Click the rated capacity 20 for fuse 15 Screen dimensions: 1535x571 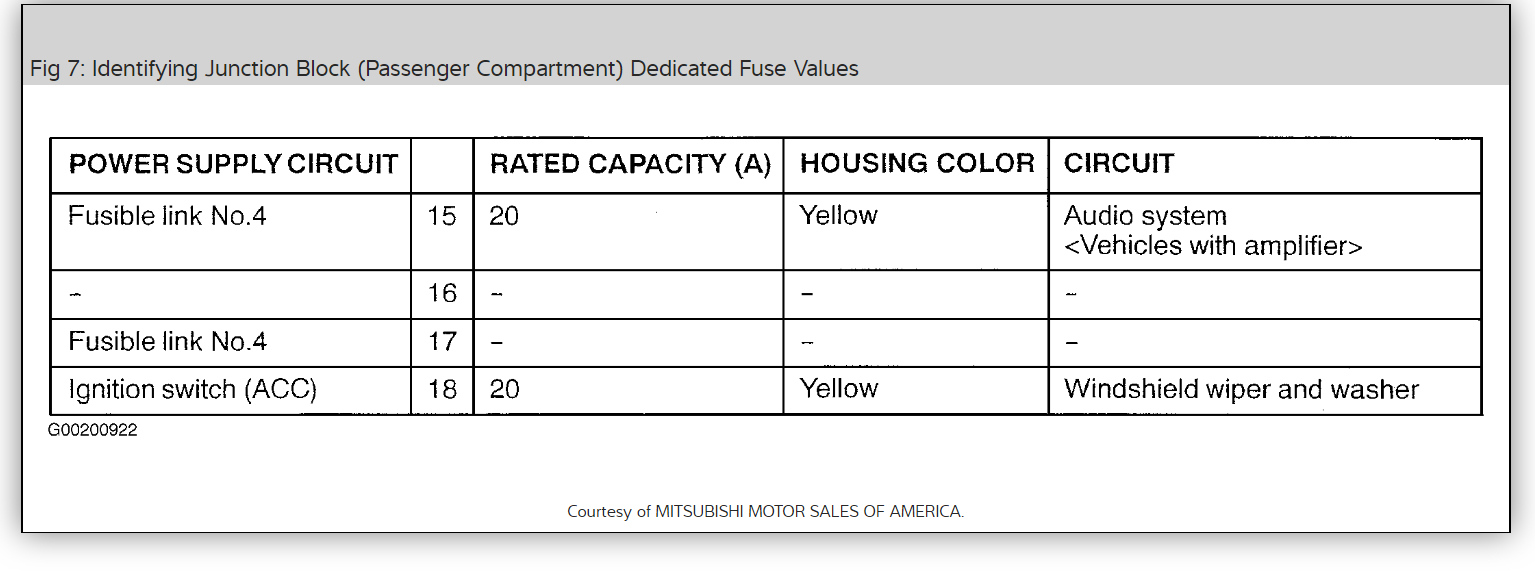[505, 216]
